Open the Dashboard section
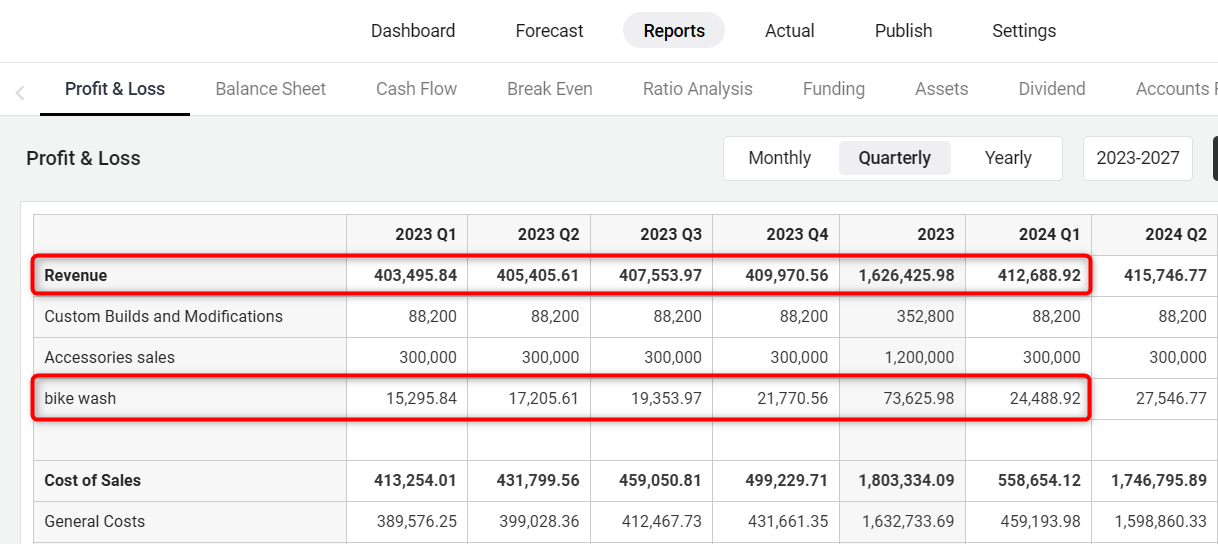The height and width of the screenshot is (544, 1218). coord(413,31)
